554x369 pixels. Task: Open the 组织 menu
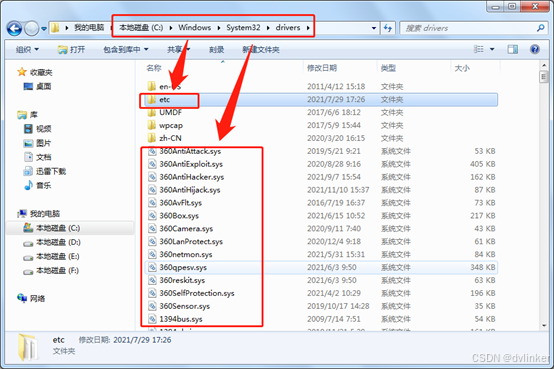click(27, 49)
